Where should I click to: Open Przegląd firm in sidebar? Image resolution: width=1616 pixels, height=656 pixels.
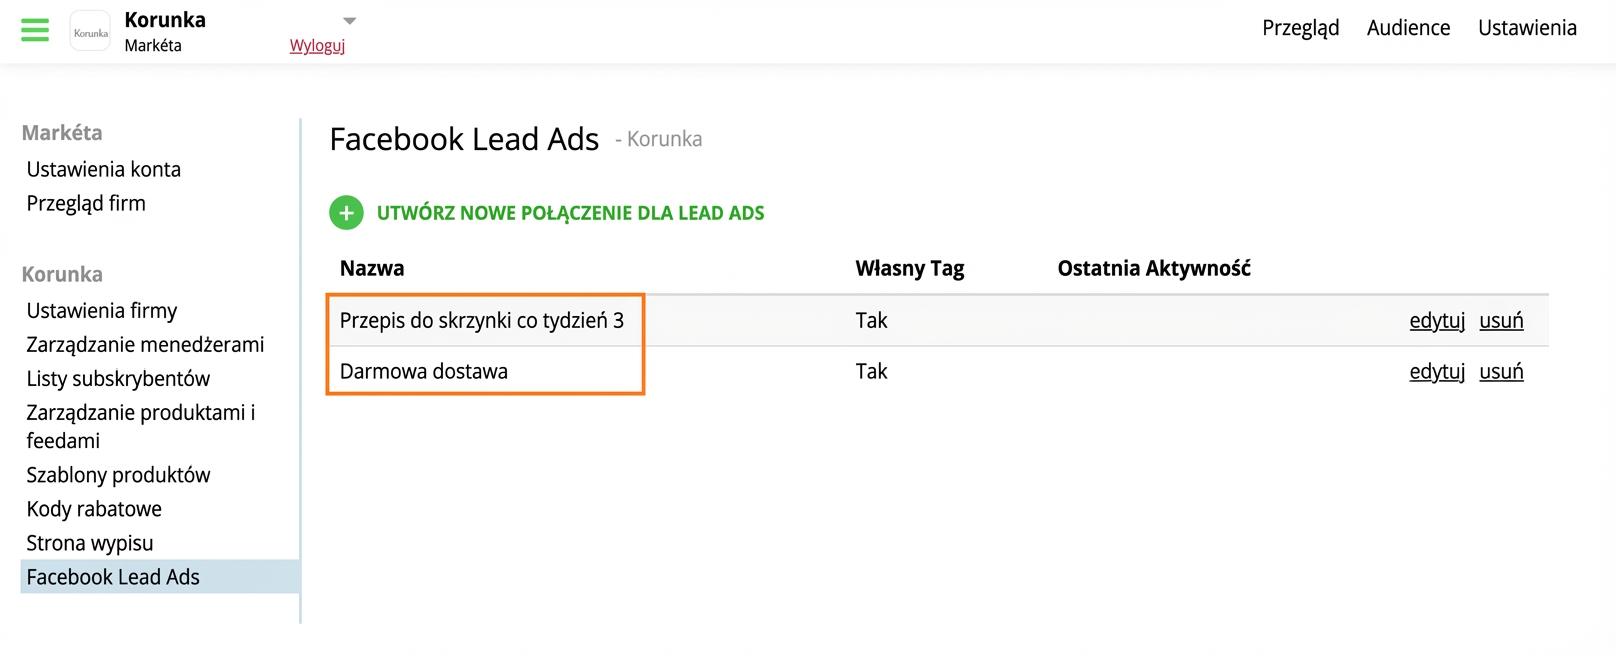(86, 203)
